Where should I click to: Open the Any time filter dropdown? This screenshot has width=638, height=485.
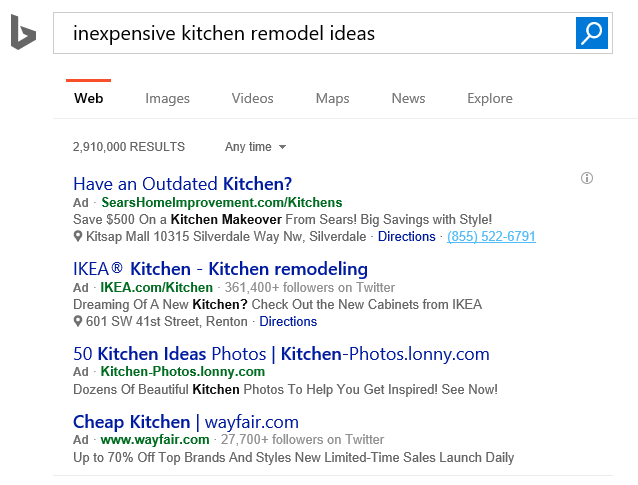pos(256,147)
